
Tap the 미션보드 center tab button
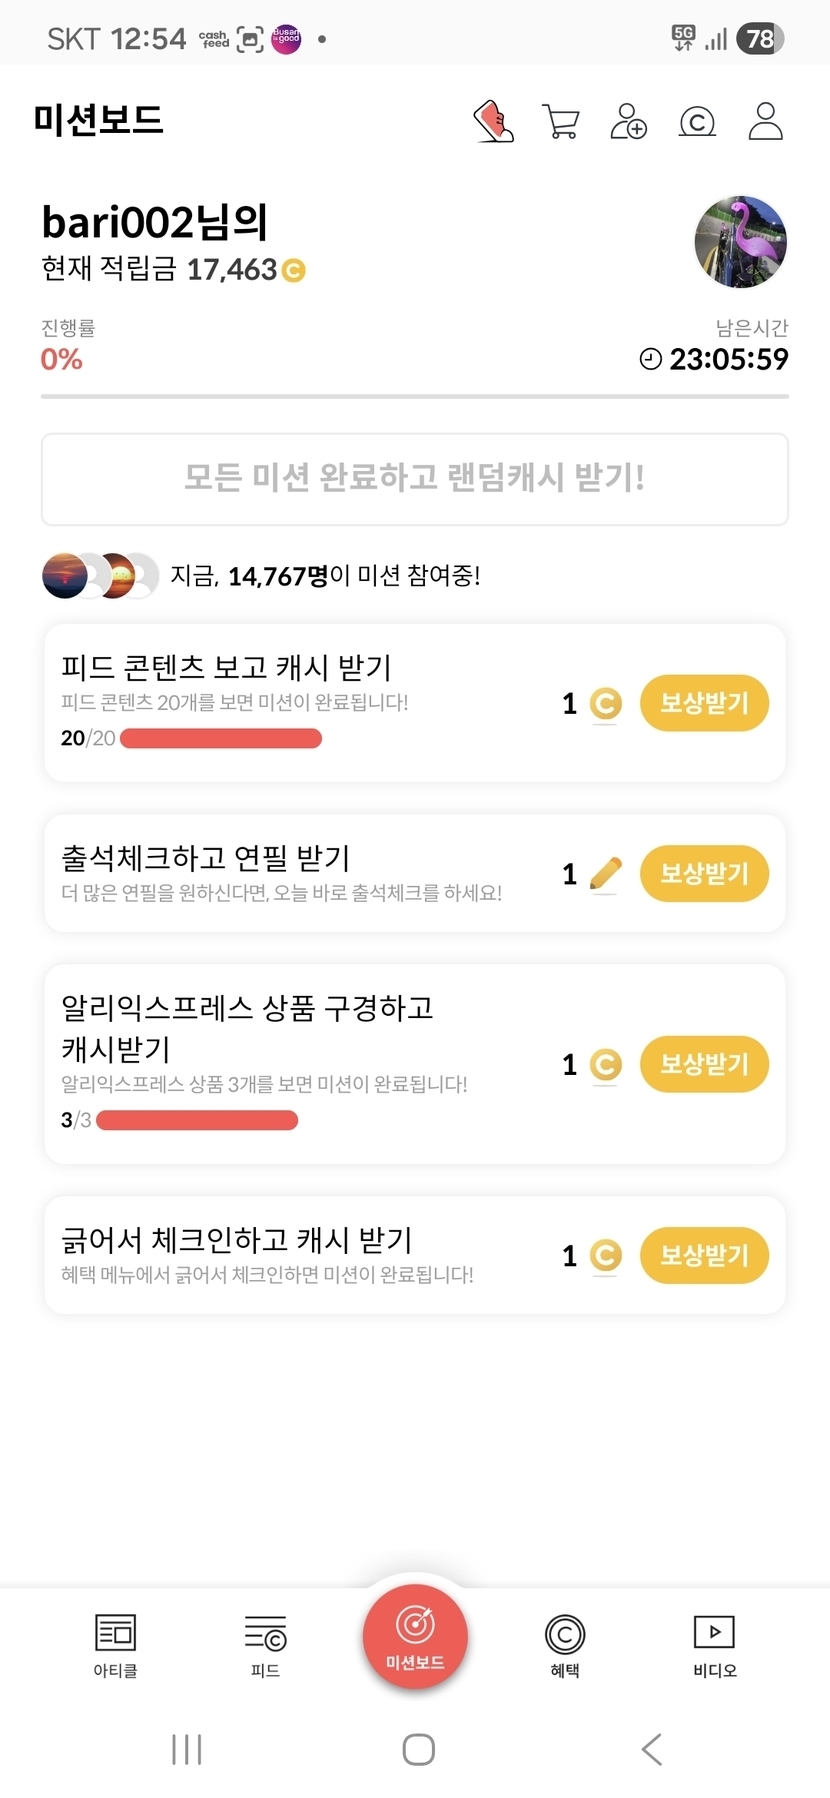415,1637
